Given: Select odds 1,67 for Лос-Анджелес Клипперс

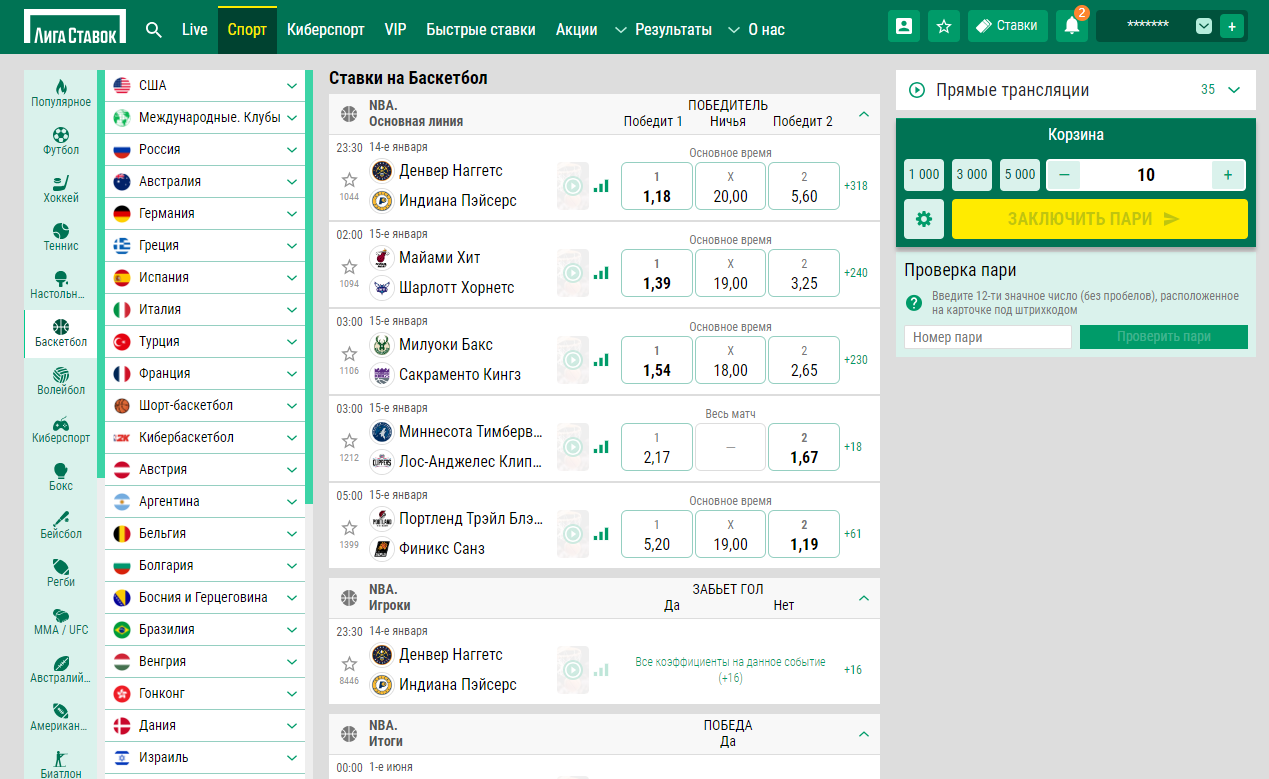Looking at the screenshot, I should tap(804, 447).
